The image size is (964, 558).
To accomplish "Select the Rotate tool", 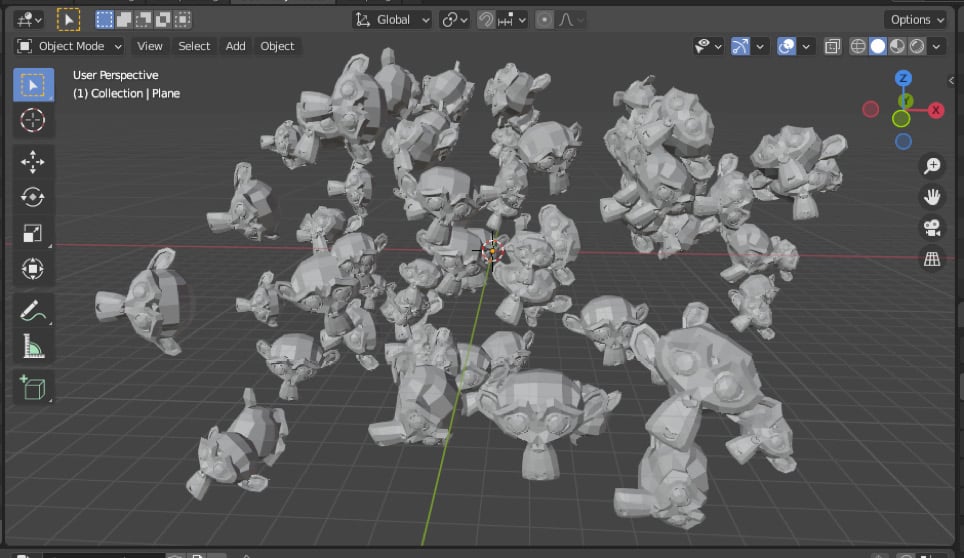I will [33, 197].
